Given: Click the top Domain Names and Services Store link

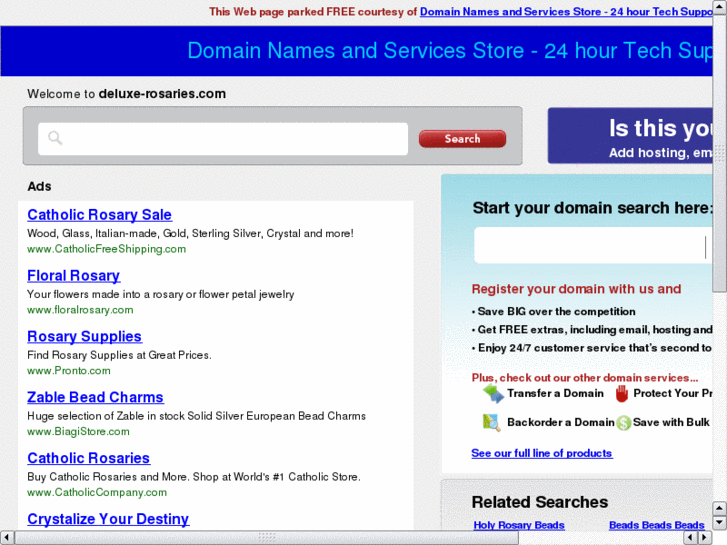Looking at the screenshot, I should click(566, 12).
